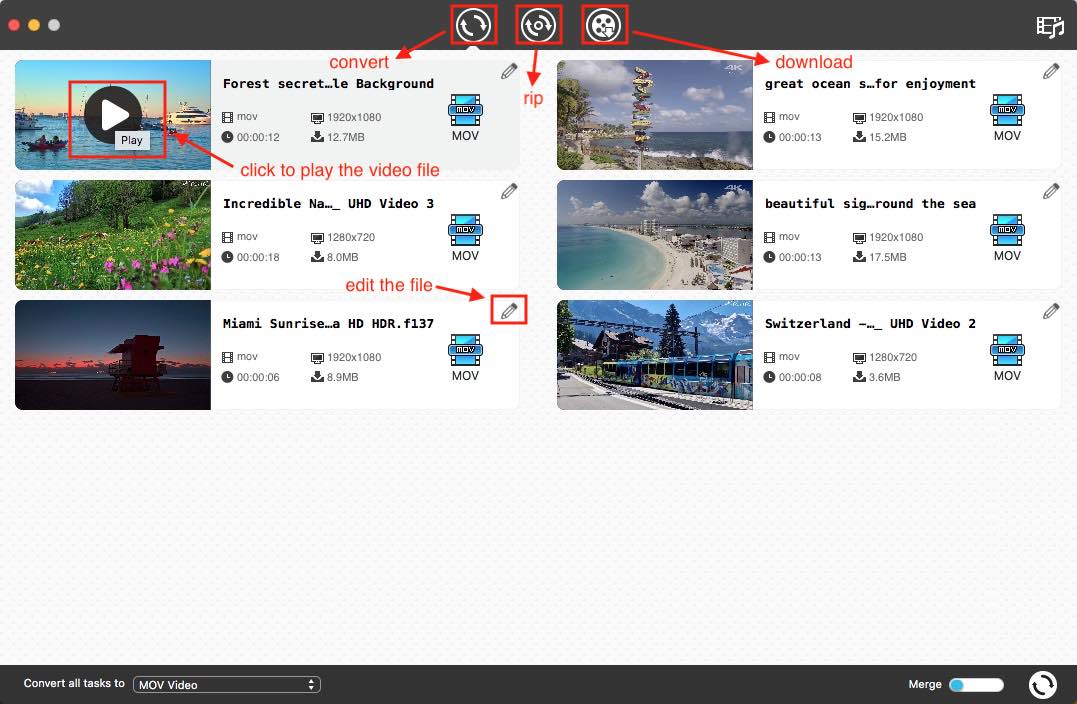Open the Rip tool
Image resolution: width=1077 pixels, height=704 pixels.
click(x=539, y=25)
